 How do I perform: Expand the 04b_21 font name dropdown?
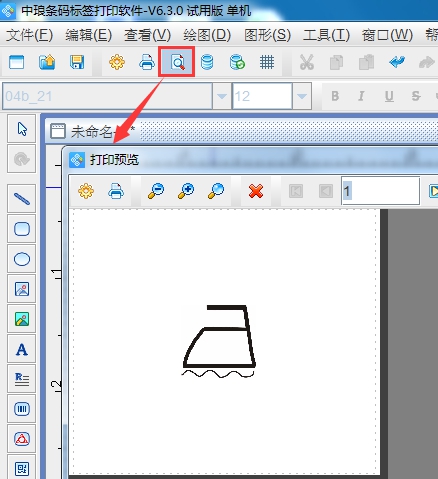(222, 96)
